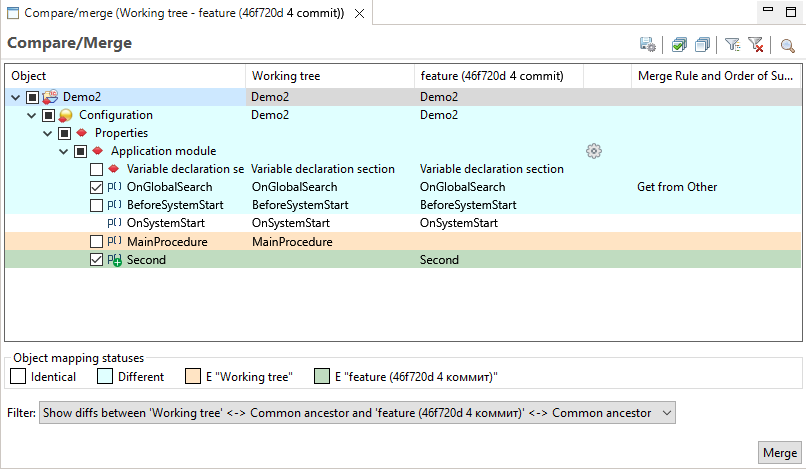The height and width of the screenshot is (469, 806).
Task: Enable the MainProcedure checkbox
Action: pos(97,241)
